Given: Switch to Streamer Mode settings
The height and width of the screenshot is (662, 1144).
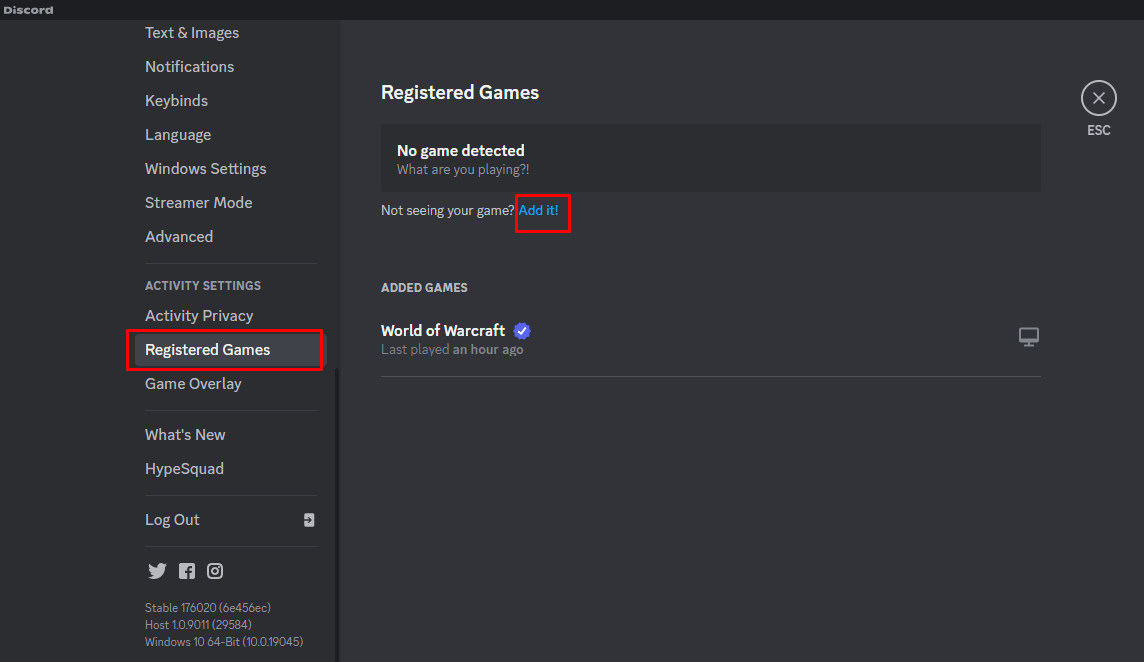Looking at the screenshot, I should pyautogui.click(x=198, y=203).
